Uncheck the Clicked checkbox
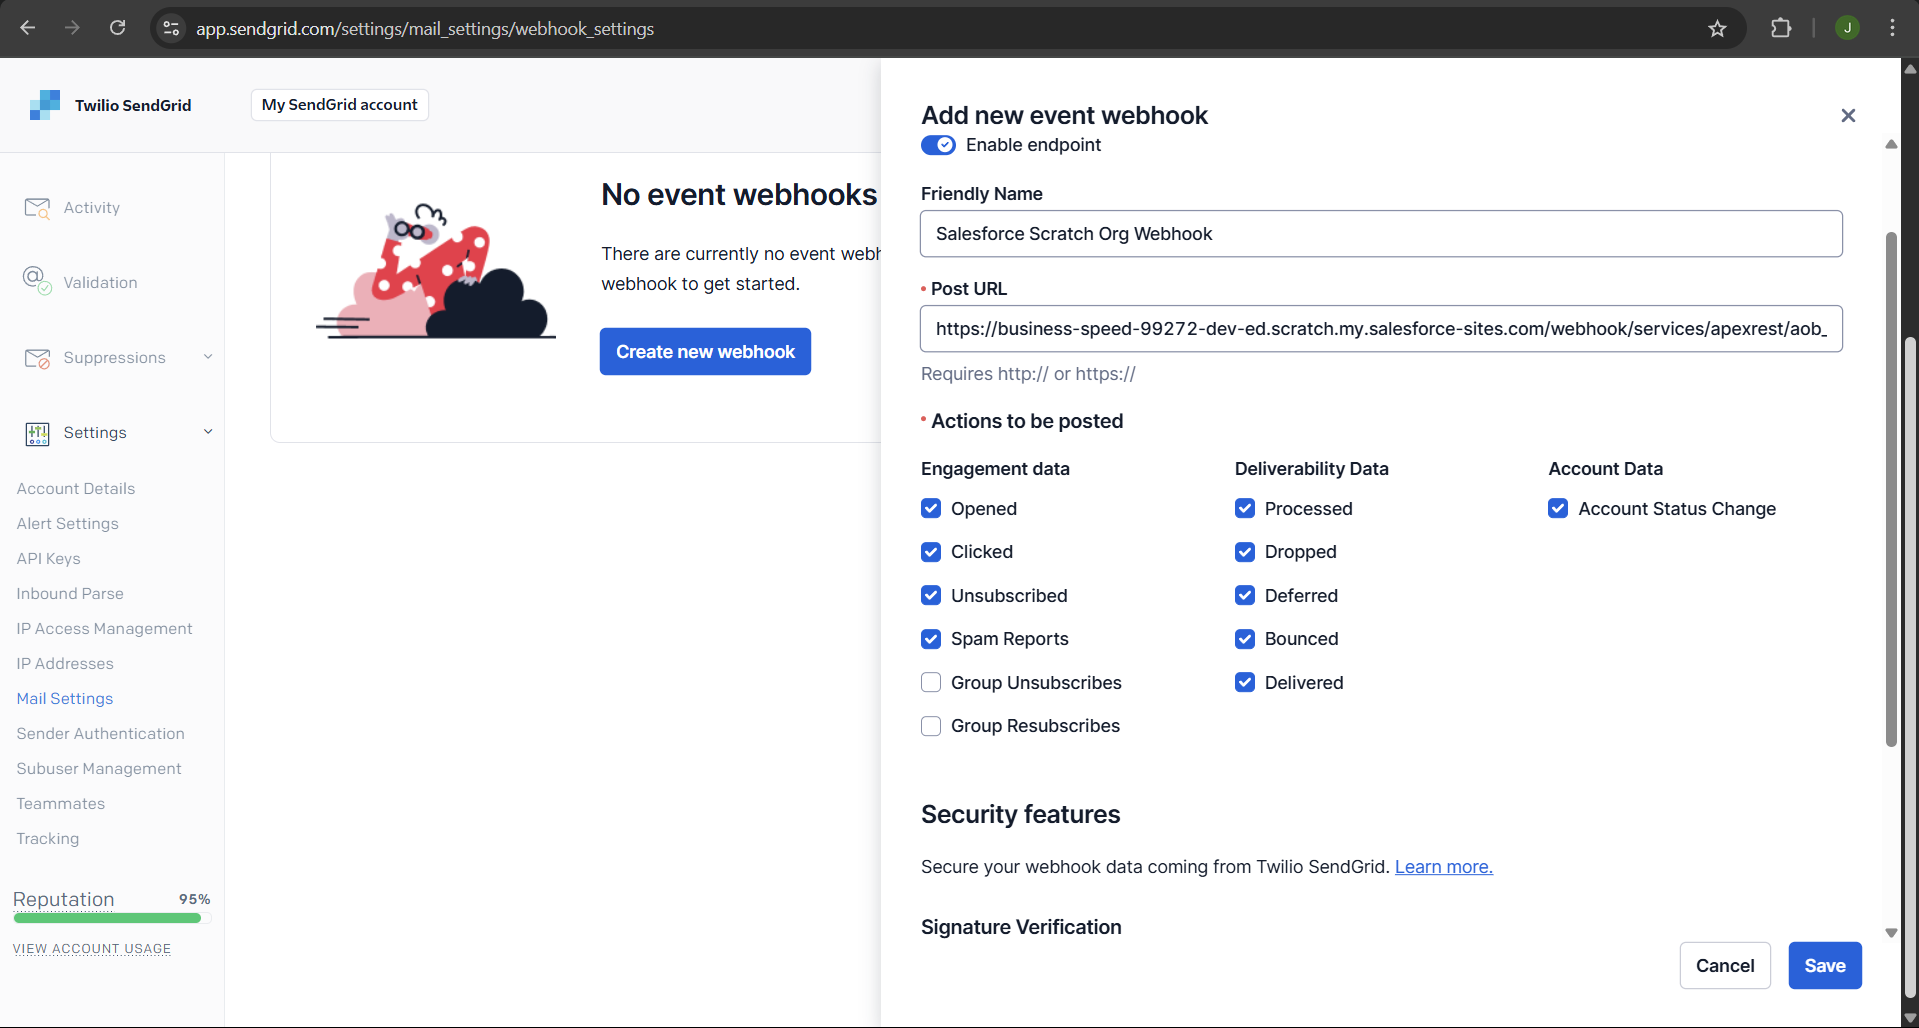This screenshot has height=1028, width=1919. click(x=931, y=552)
